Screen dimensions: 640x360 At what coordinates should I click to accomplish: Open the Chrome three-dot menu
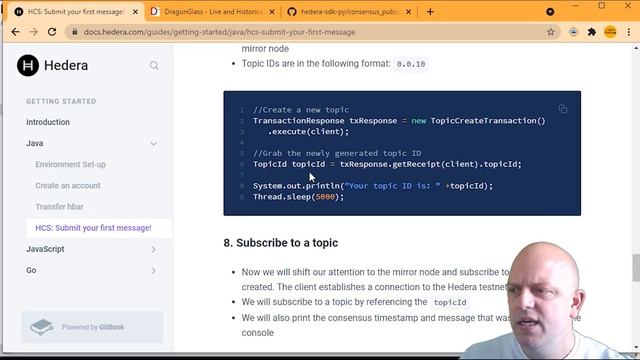(x=629, y=32)
